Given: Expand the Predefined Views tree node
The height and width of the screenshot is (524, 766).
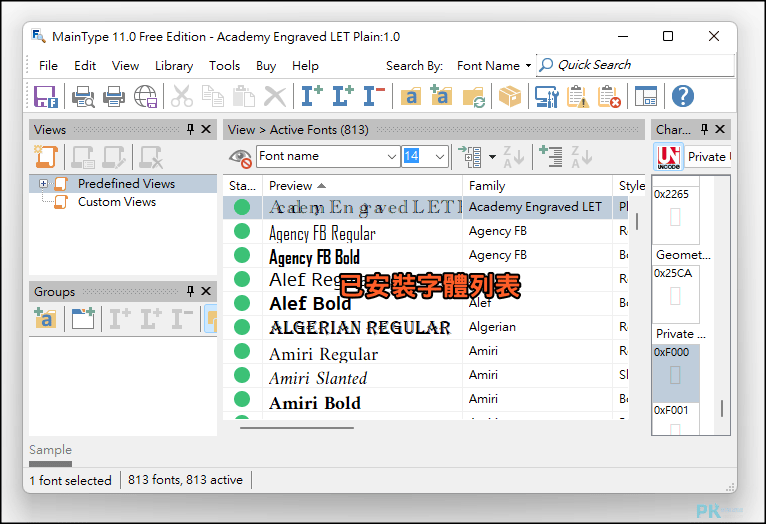Looking at the screenshot, I should 43,184.
